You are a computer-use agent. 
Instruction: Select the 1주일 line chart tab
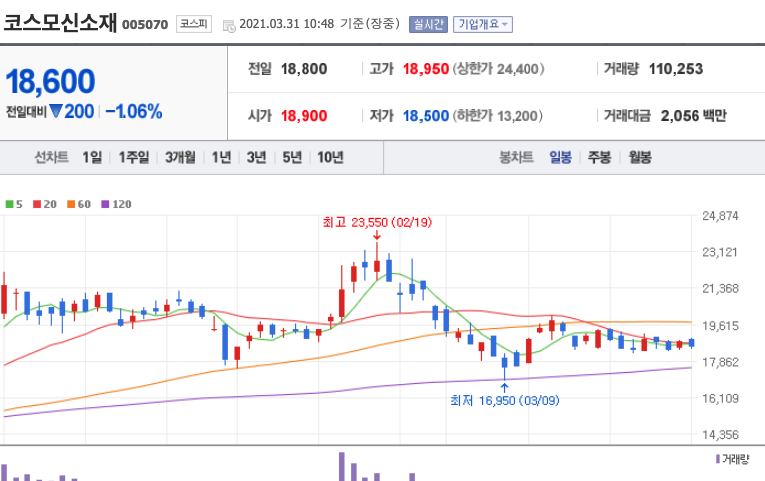134,157
